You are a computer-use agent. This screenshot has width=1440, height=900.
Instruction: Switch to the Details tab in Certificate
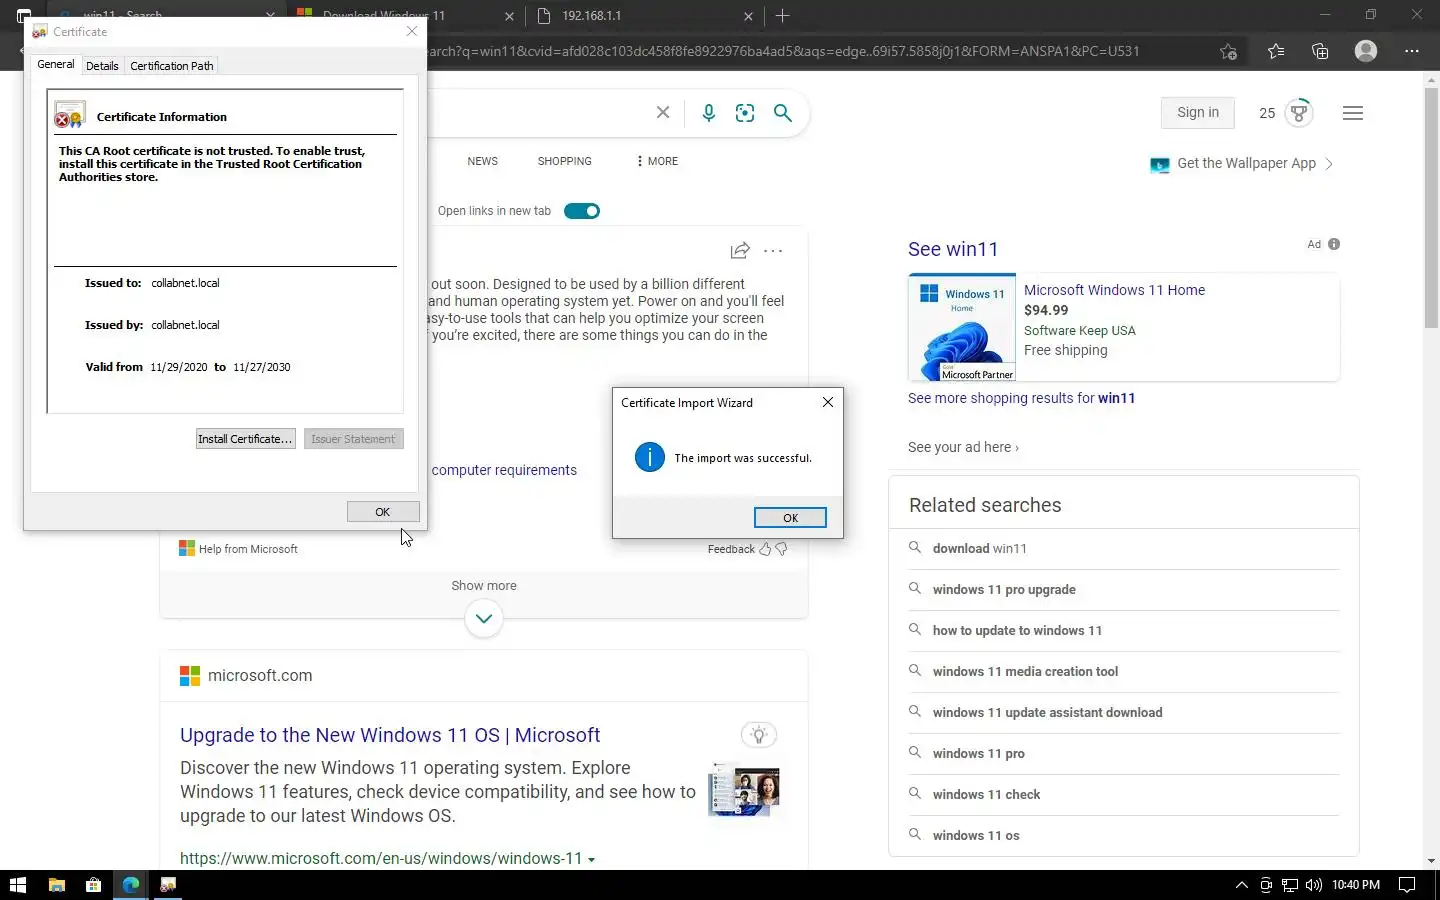102,66
